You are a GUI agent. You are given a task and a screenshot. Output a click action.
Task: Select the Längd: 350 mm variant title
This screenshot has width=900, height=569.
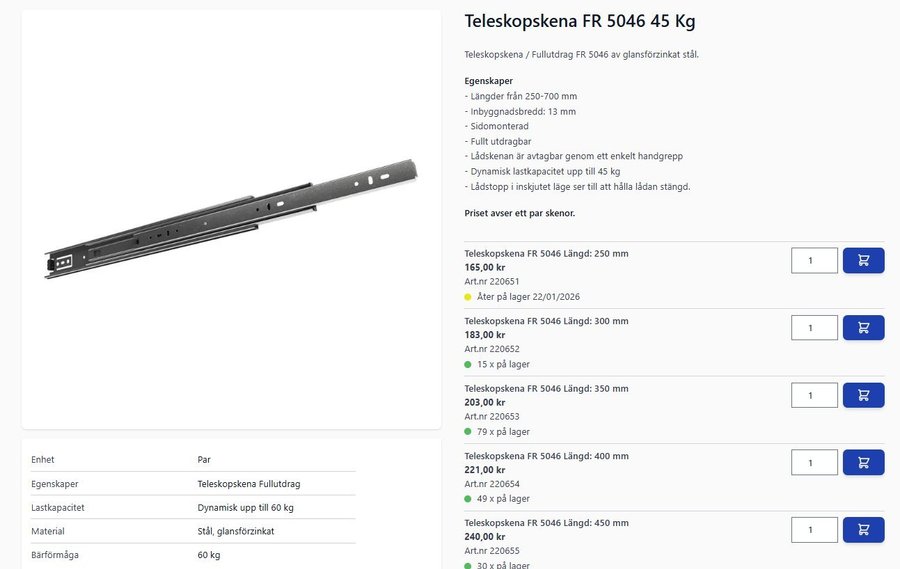546,388
